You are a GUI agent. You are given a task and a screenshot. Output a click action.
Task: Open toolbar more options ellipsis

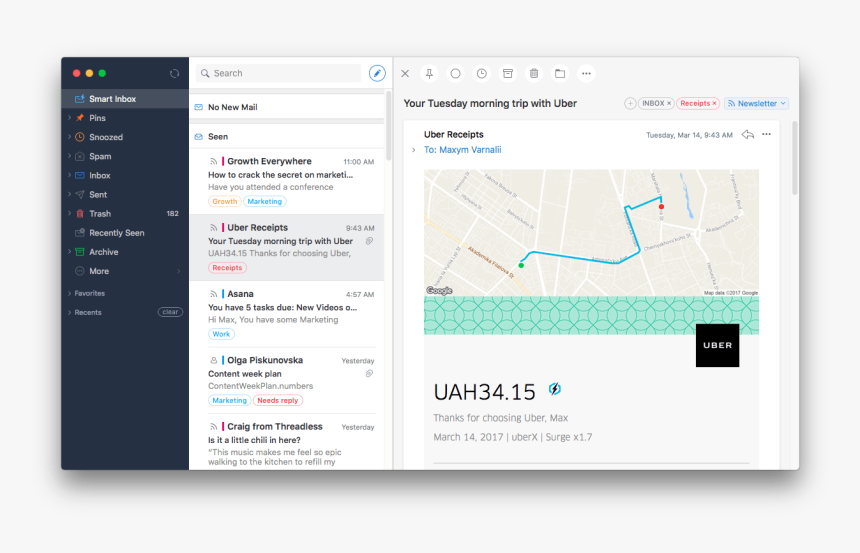[586, 73]
